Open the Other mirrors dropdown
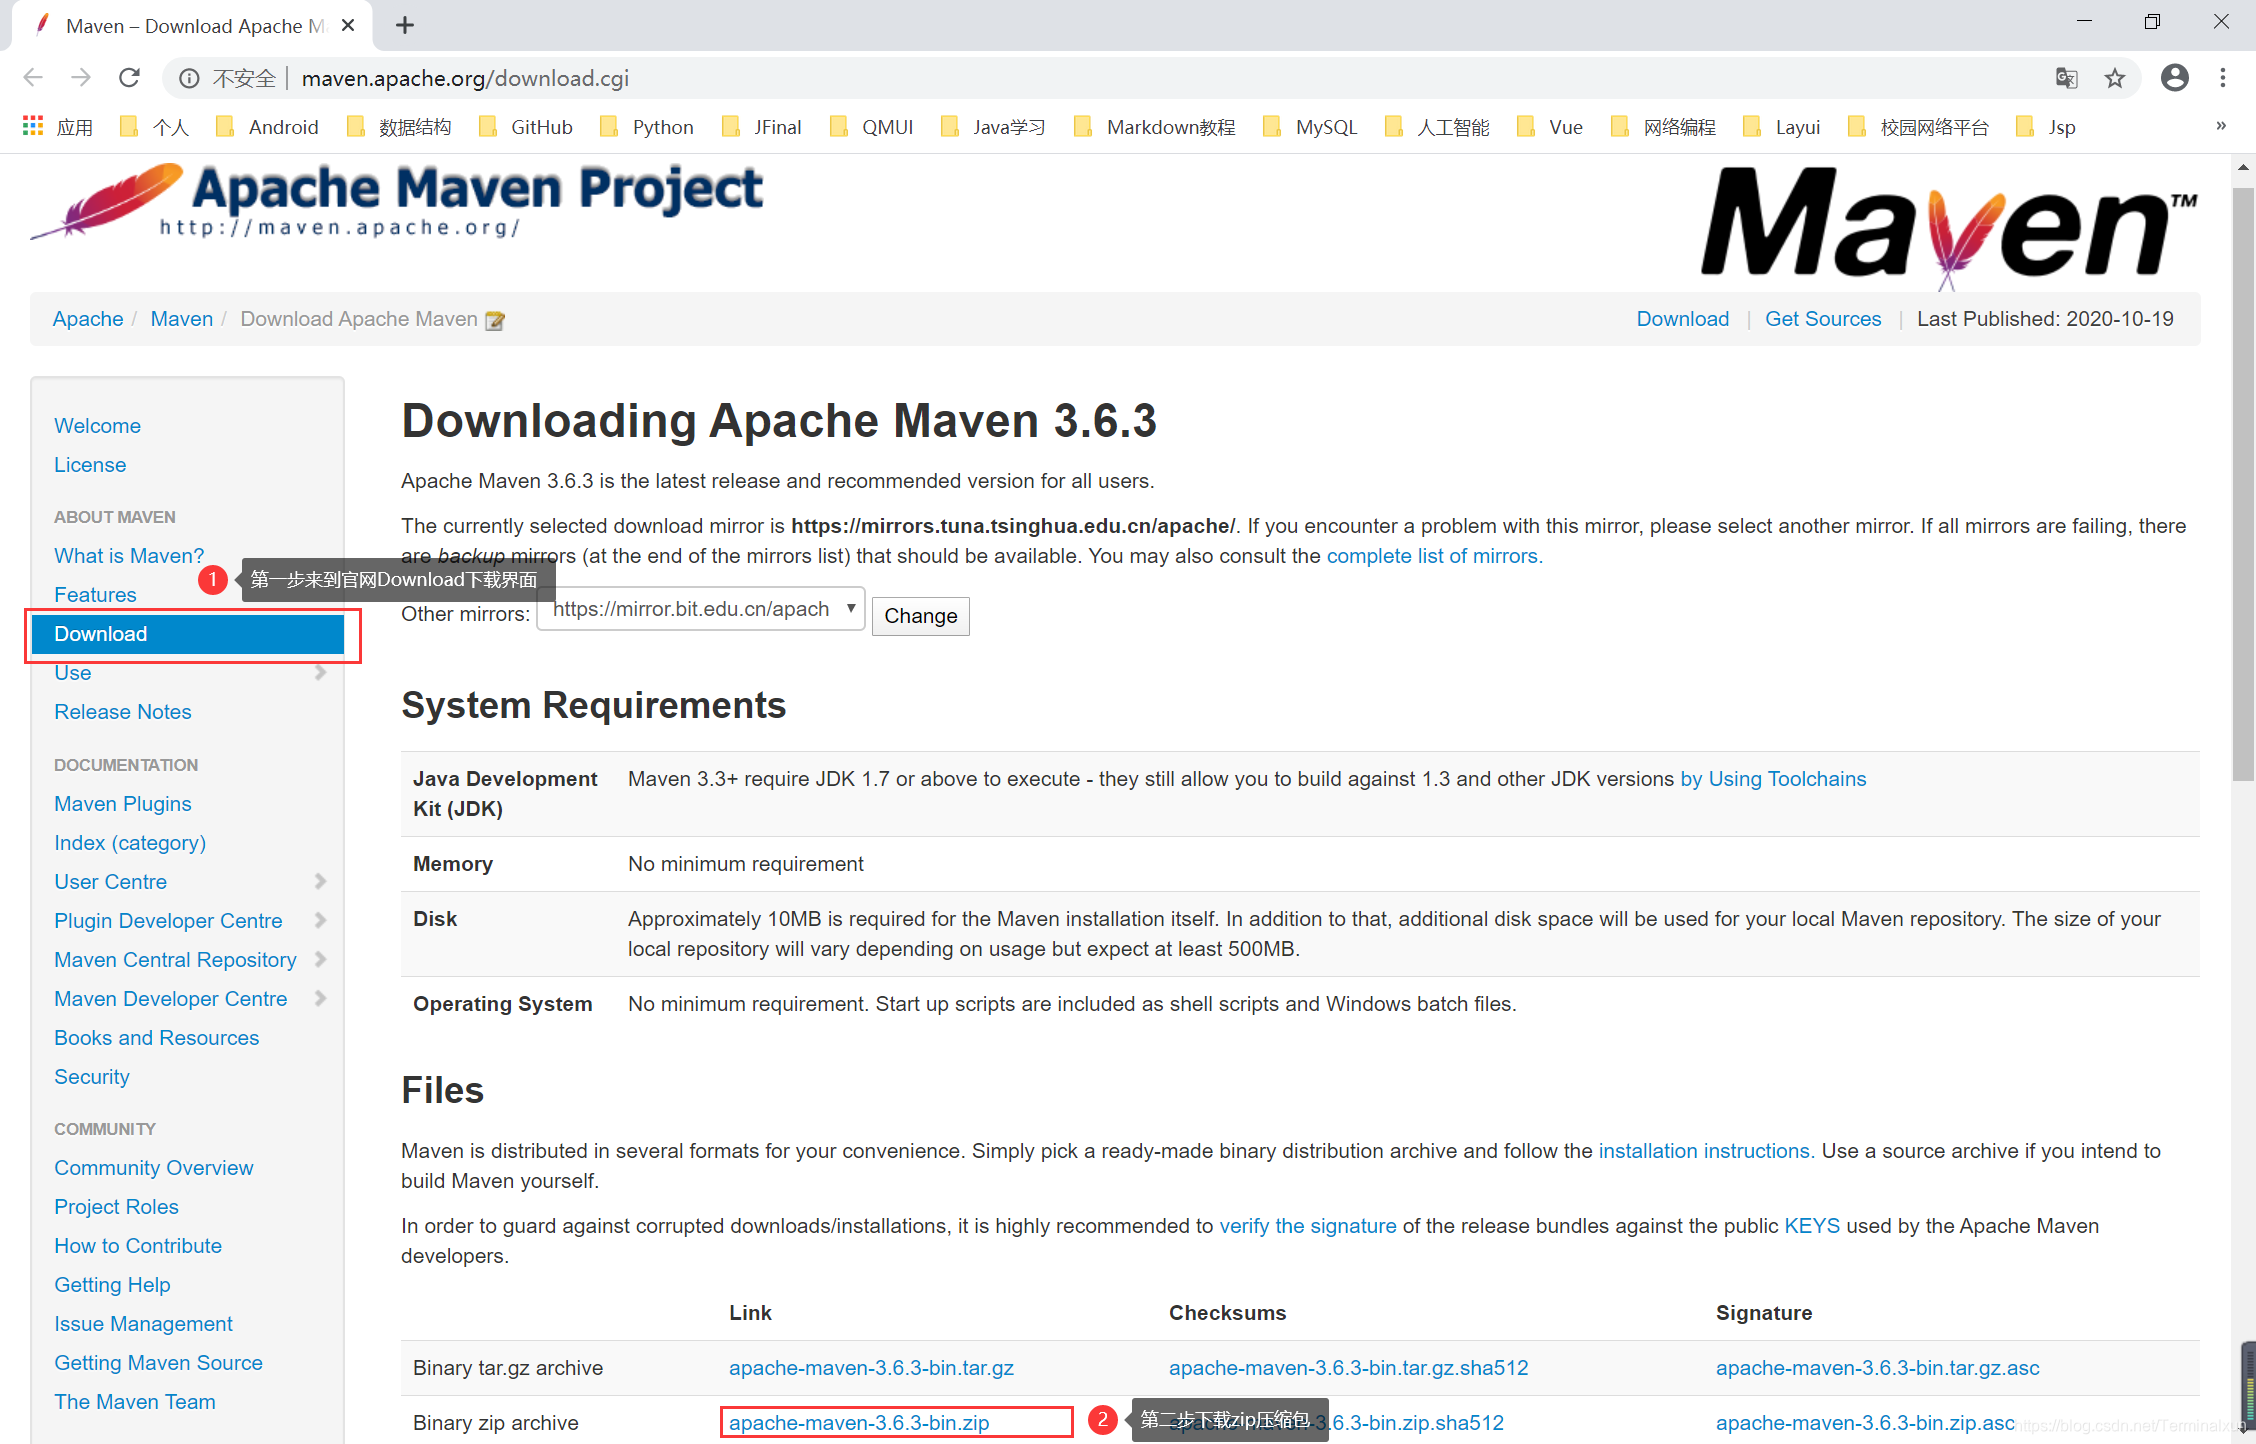Viewport: 2256px width, 1444px height. pyautogui.click(x=701, y=609)
